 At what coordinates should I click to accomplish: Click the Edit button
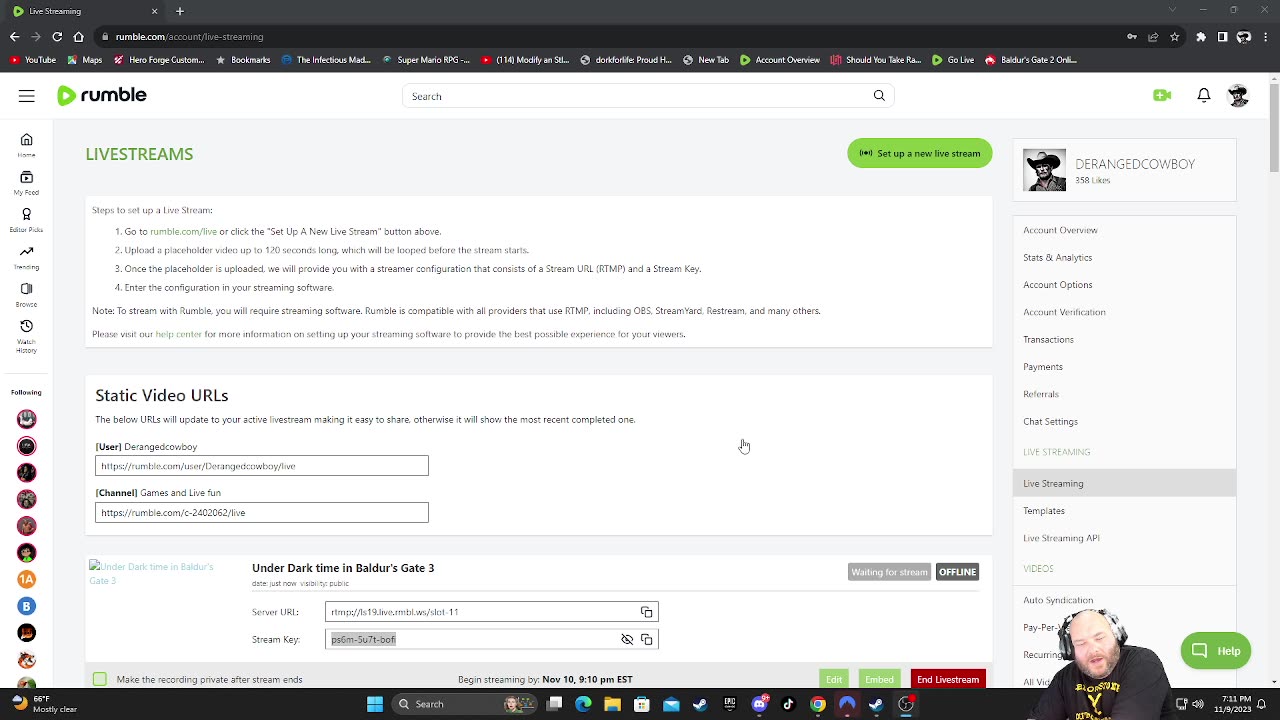tap(834, 680)
